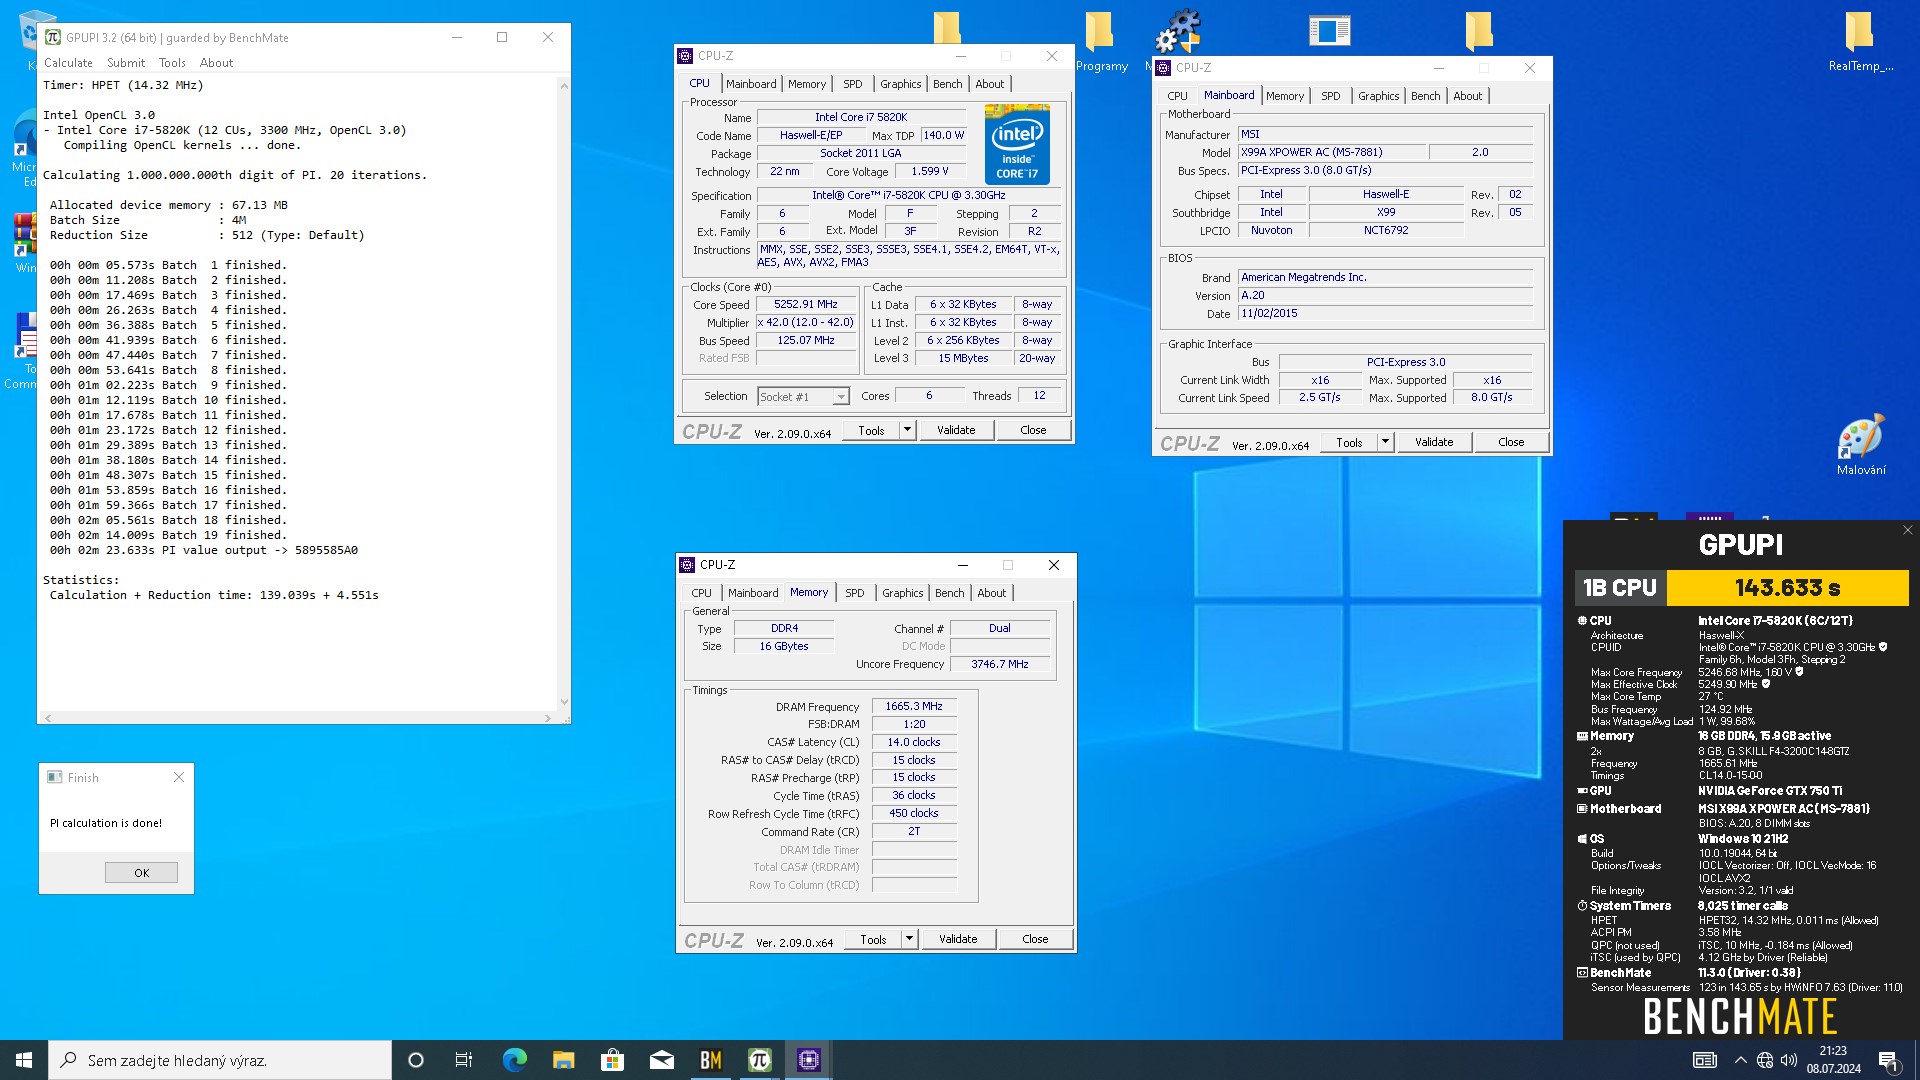Switch to CPU-Z taskbar icon

tap(808, 1060)
